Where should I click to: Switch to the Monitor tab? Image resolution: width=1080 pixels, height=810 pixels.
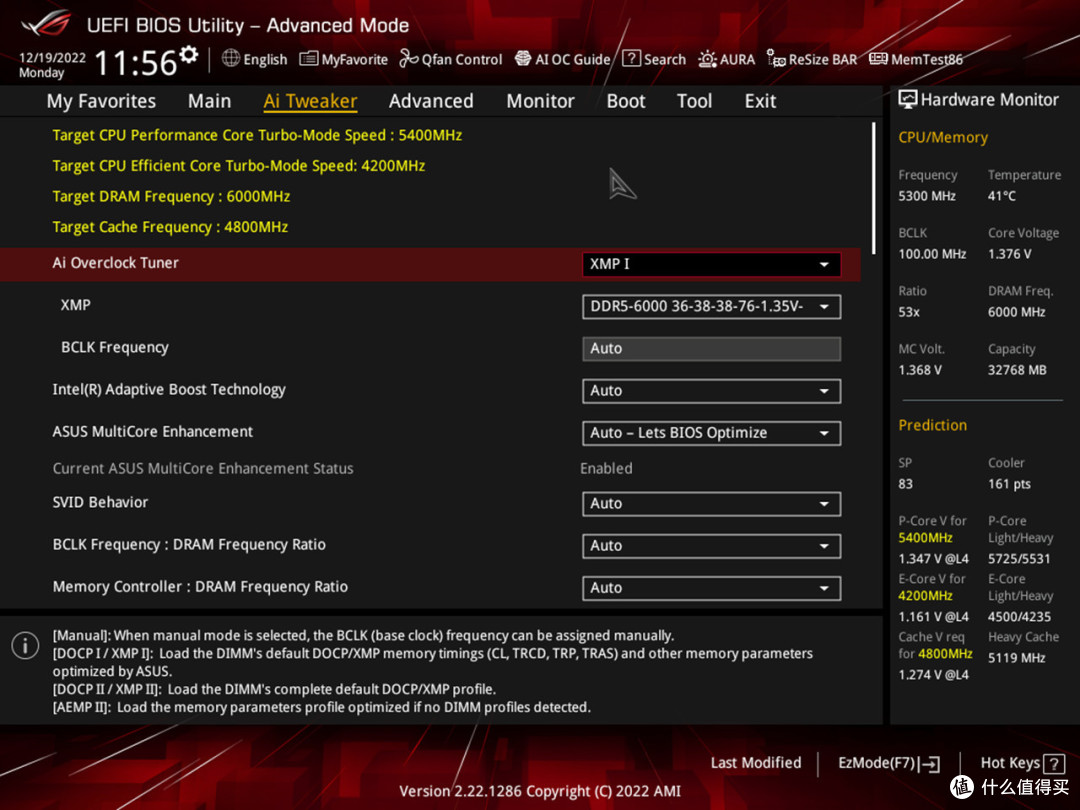(540, 101)
